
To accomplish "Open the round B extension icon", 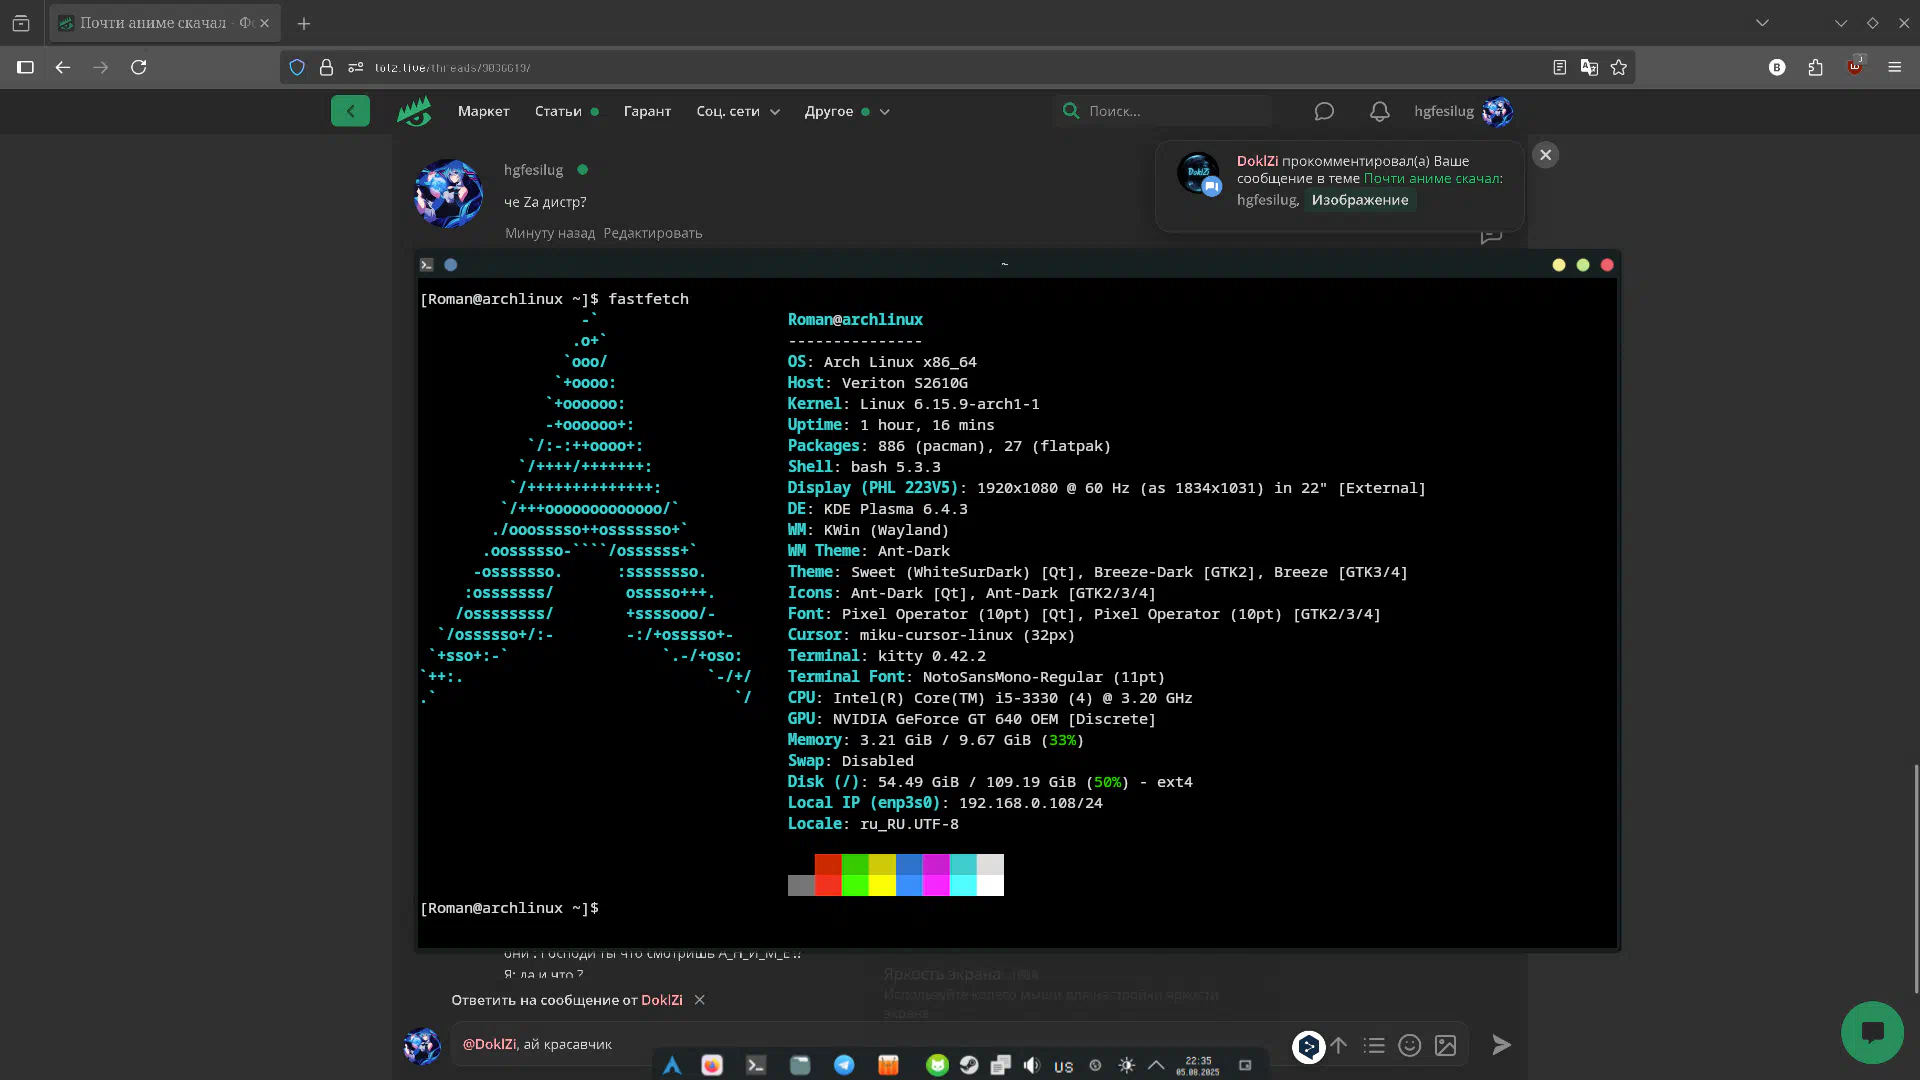I will [x=1777, y=67].
